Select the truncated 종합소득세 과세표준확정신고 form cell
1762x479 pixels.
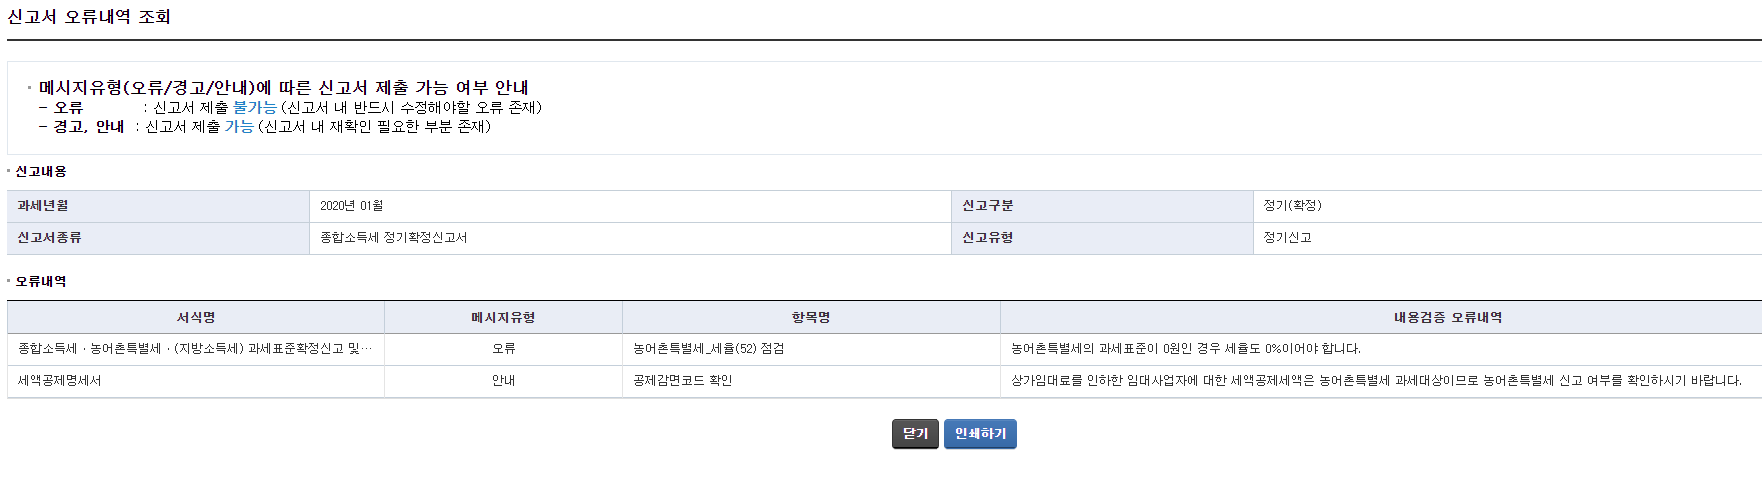pos(195,349)
